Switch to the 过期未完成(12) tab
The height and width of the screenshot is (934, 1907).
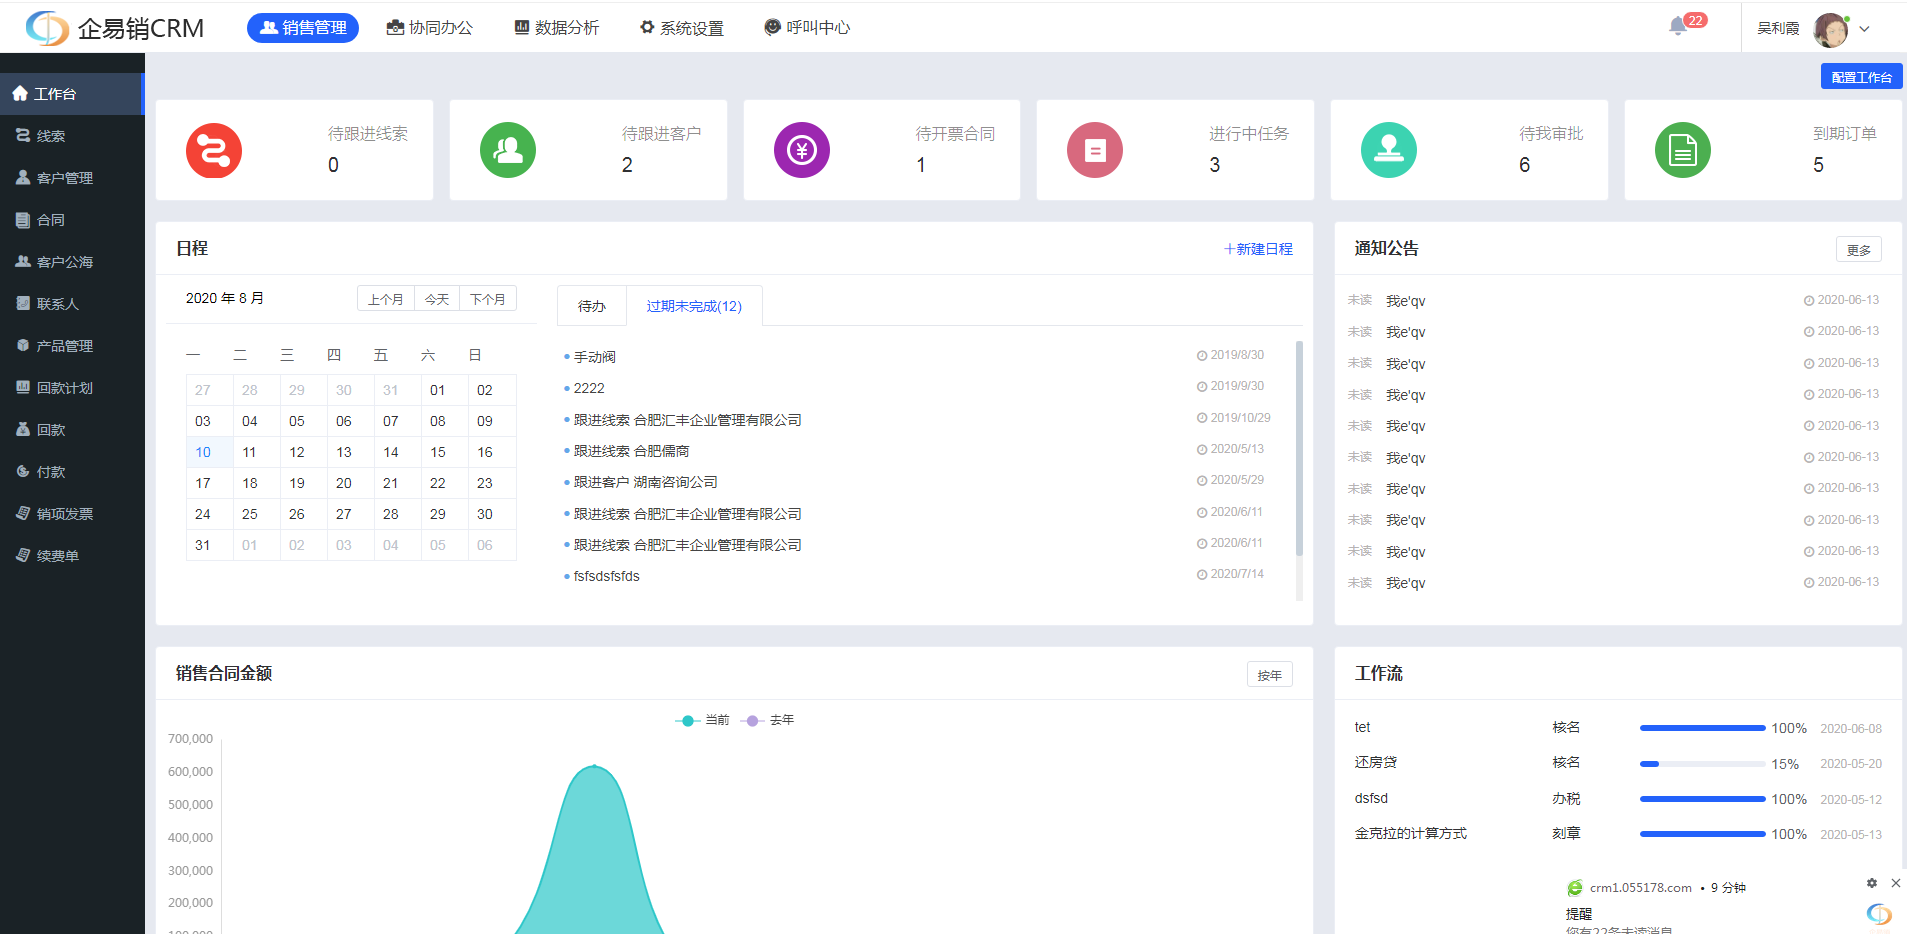[694, 305]
